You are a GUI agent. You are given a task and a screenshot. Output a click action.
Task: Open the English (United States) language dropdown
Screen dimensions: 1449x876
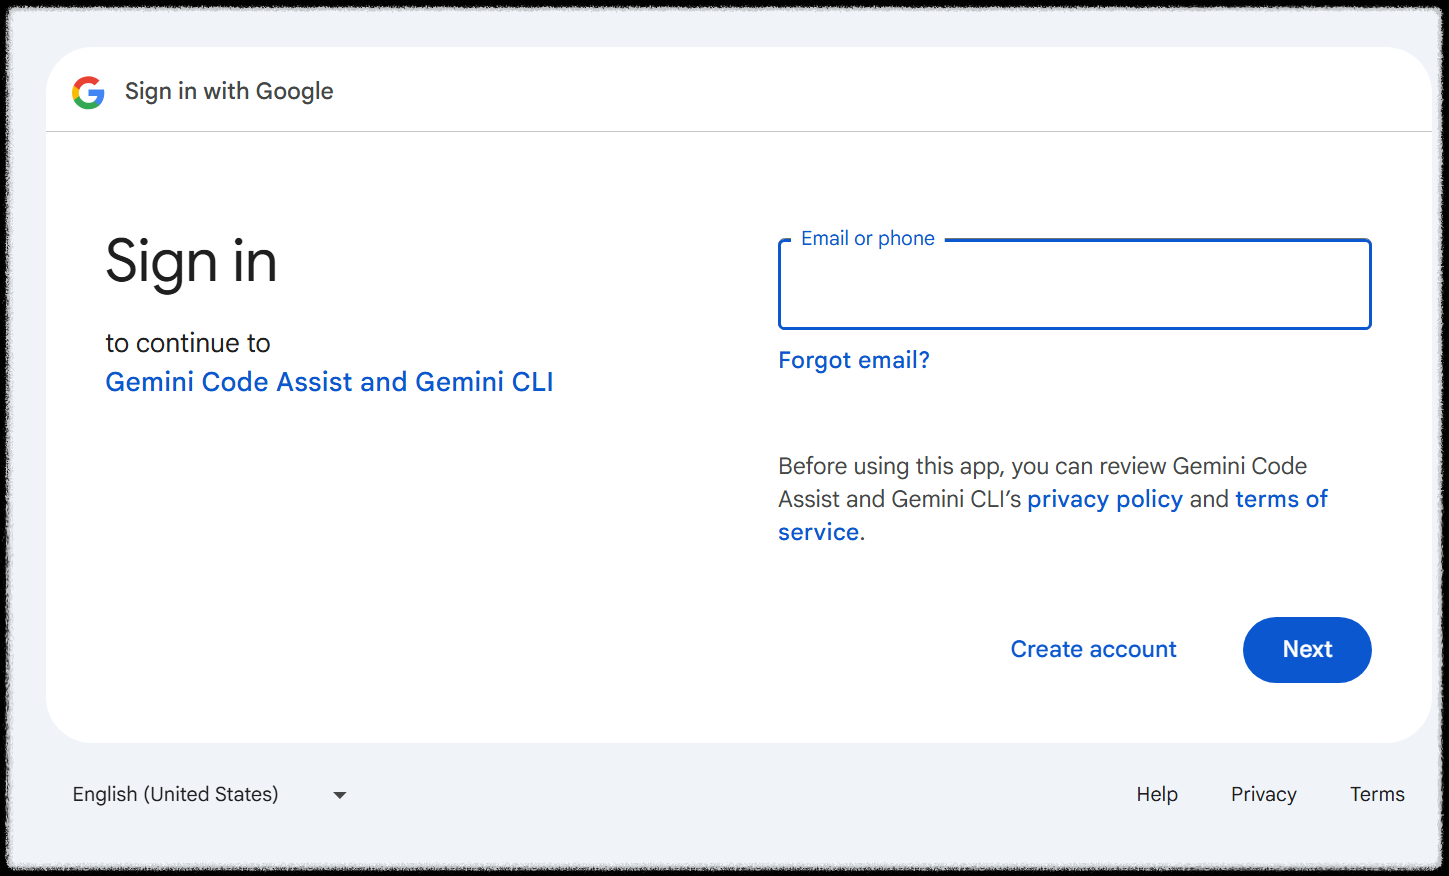[x=210, y=794]
